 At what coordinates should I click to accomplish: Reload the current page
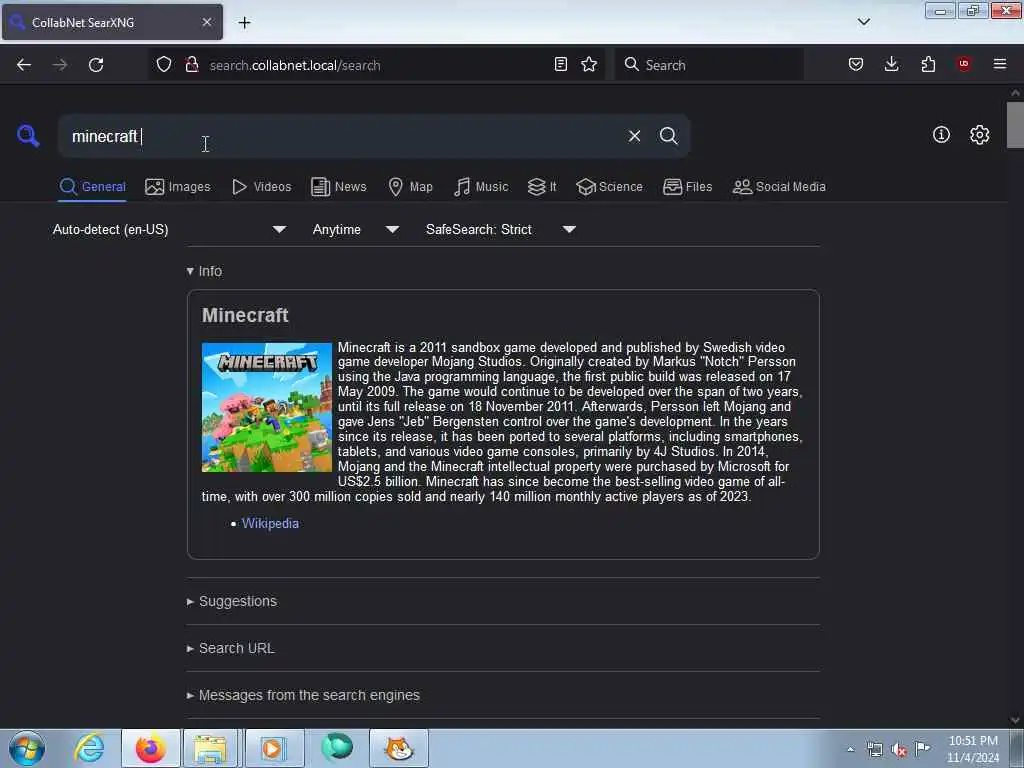click(96, 65)
